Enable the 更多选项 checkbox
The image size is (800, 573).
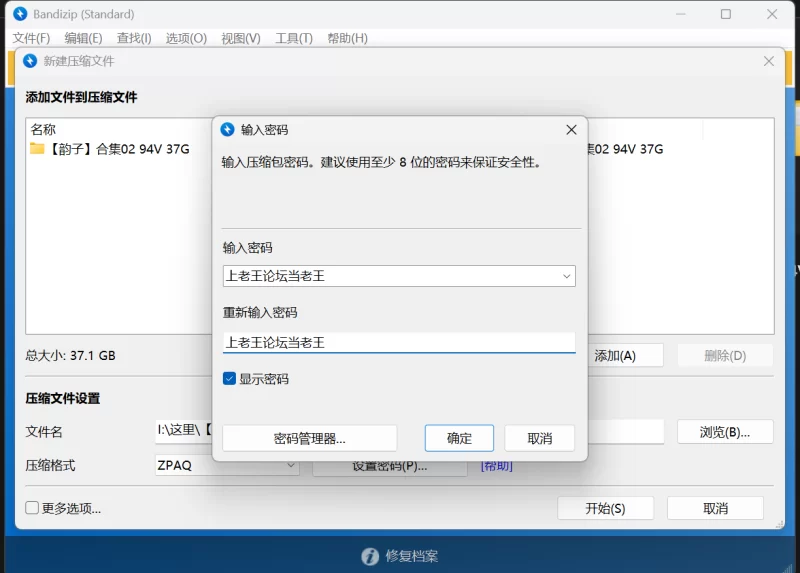point(32,508)
